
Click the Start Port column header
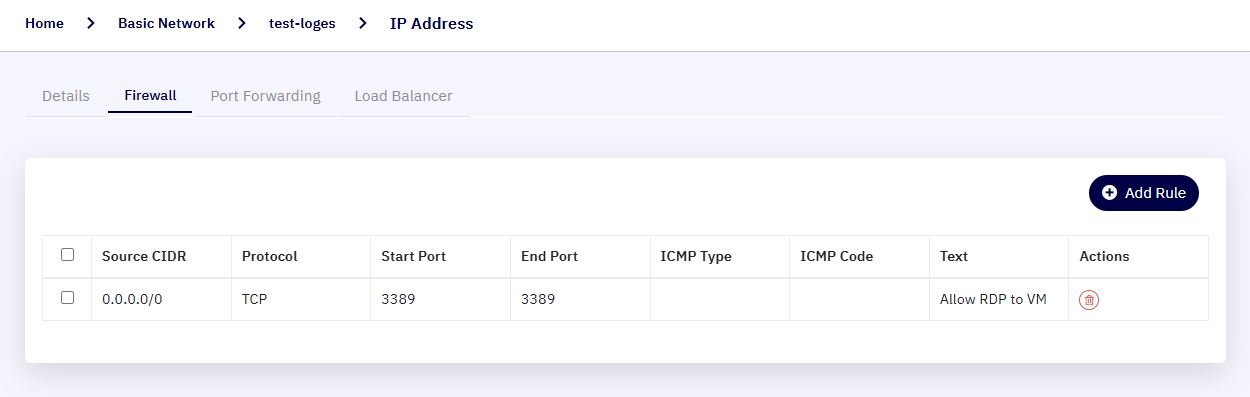pyautogui.click(x=414, y=256)
